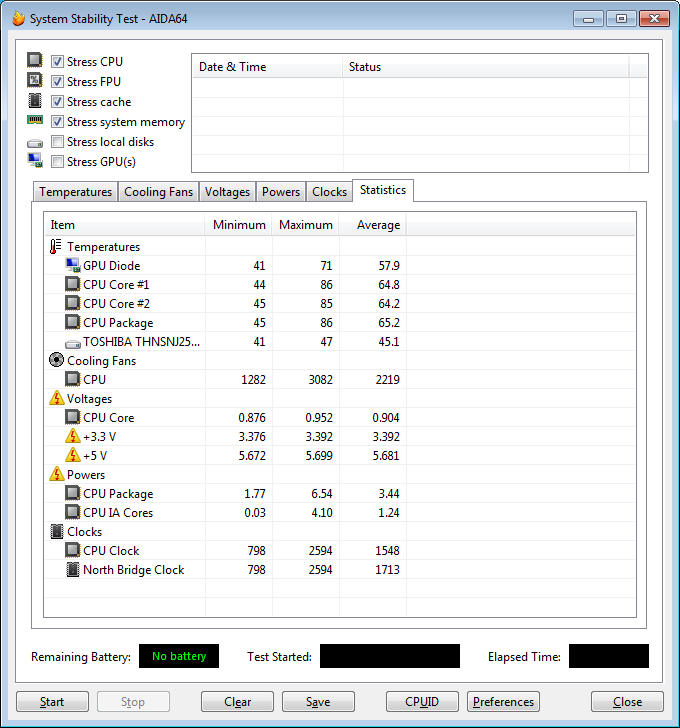Click the TOSHIBA drive icon
This screenshot has width=680, height=728.
click(72, 342)
